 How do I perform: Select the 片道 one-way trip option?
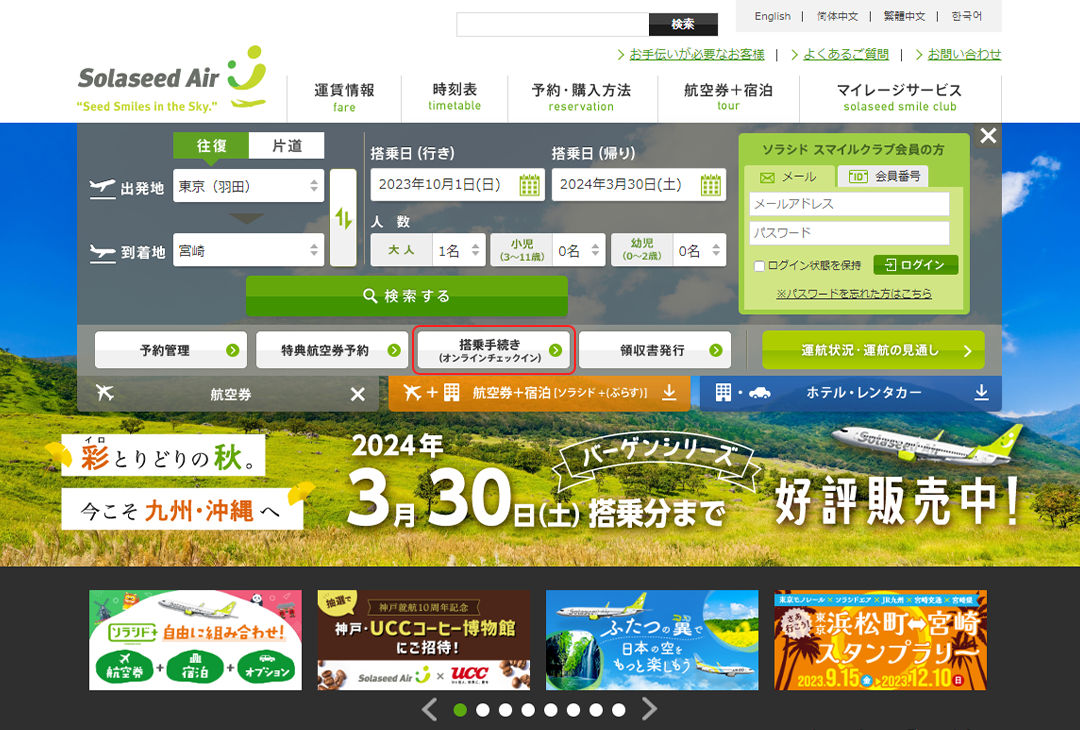[x=287, y=146]
